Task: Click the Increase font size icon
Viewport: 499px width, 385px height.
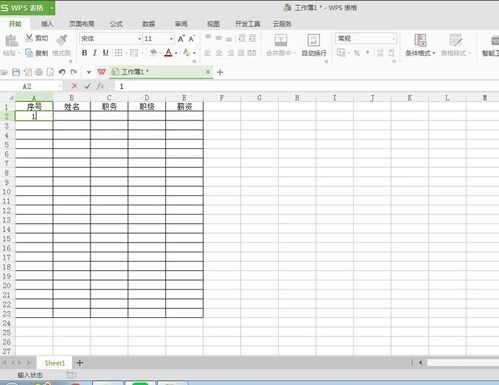Action: click(181, 39)
